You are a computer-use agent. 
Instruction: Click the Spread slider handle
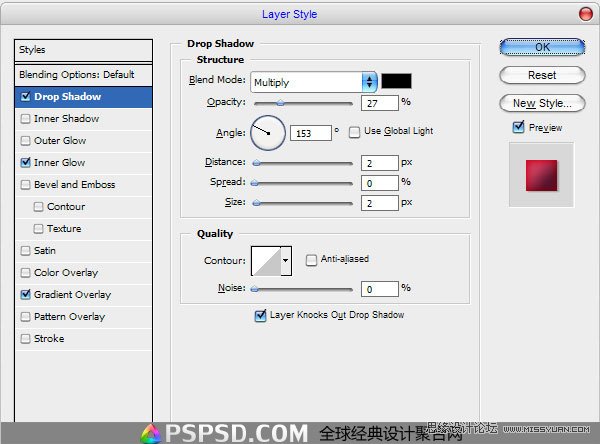coord(255,183)
